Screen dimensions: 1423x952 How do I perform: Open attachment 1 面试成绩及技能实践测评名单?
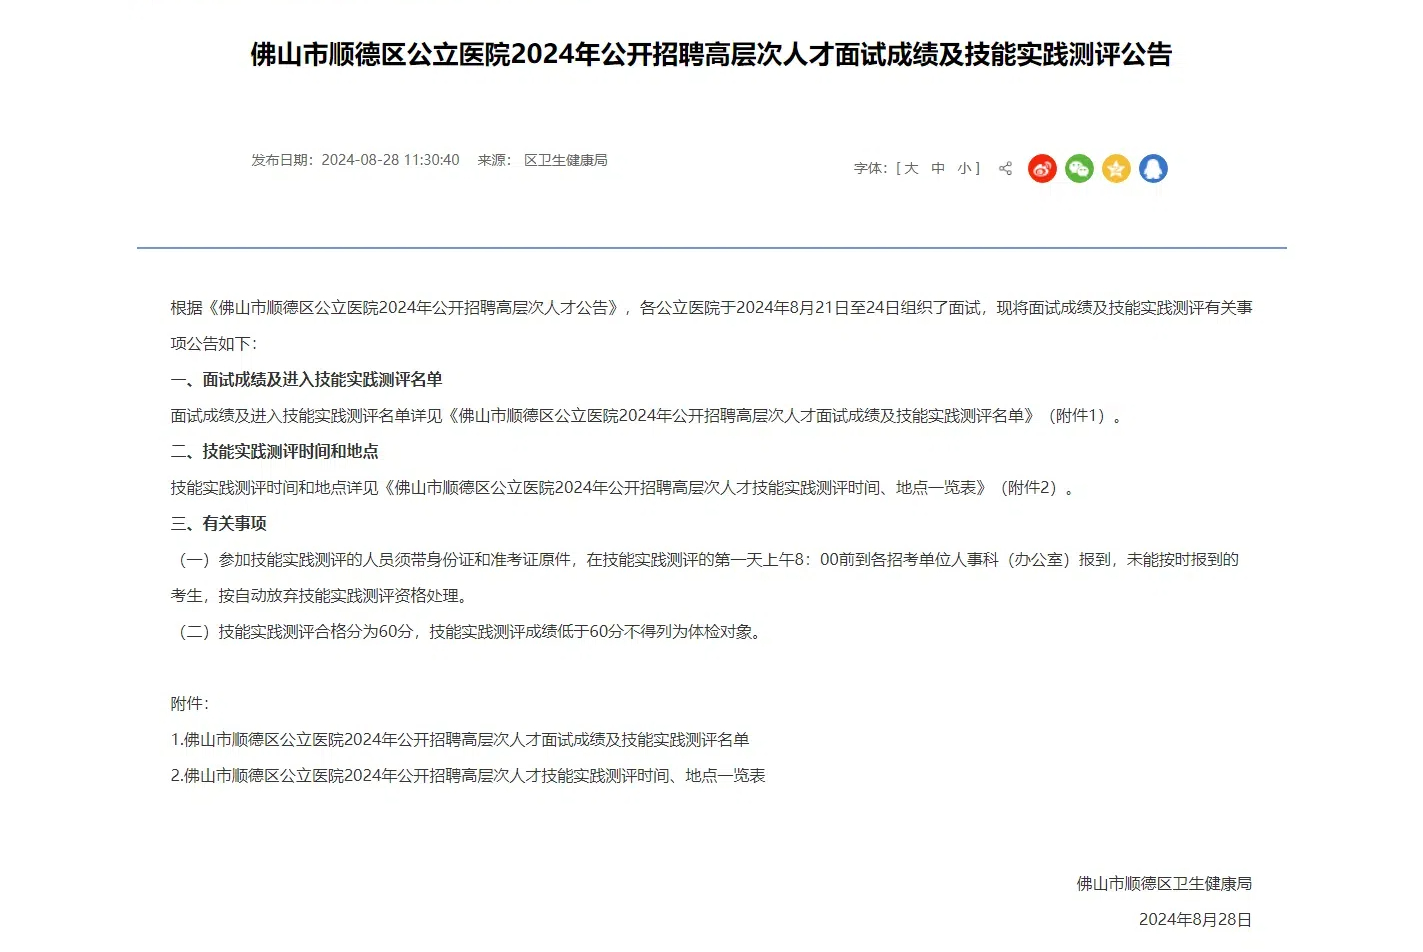[460, 740]
